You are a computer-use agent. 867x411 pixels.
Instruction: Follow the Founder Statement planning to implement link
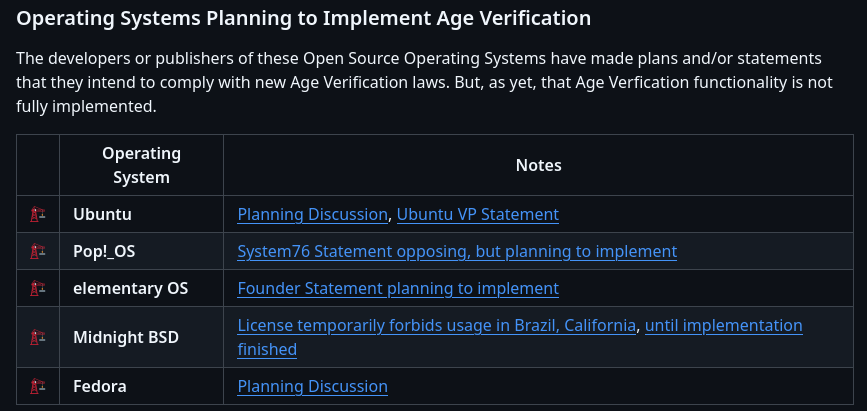[x=397, y=288]
